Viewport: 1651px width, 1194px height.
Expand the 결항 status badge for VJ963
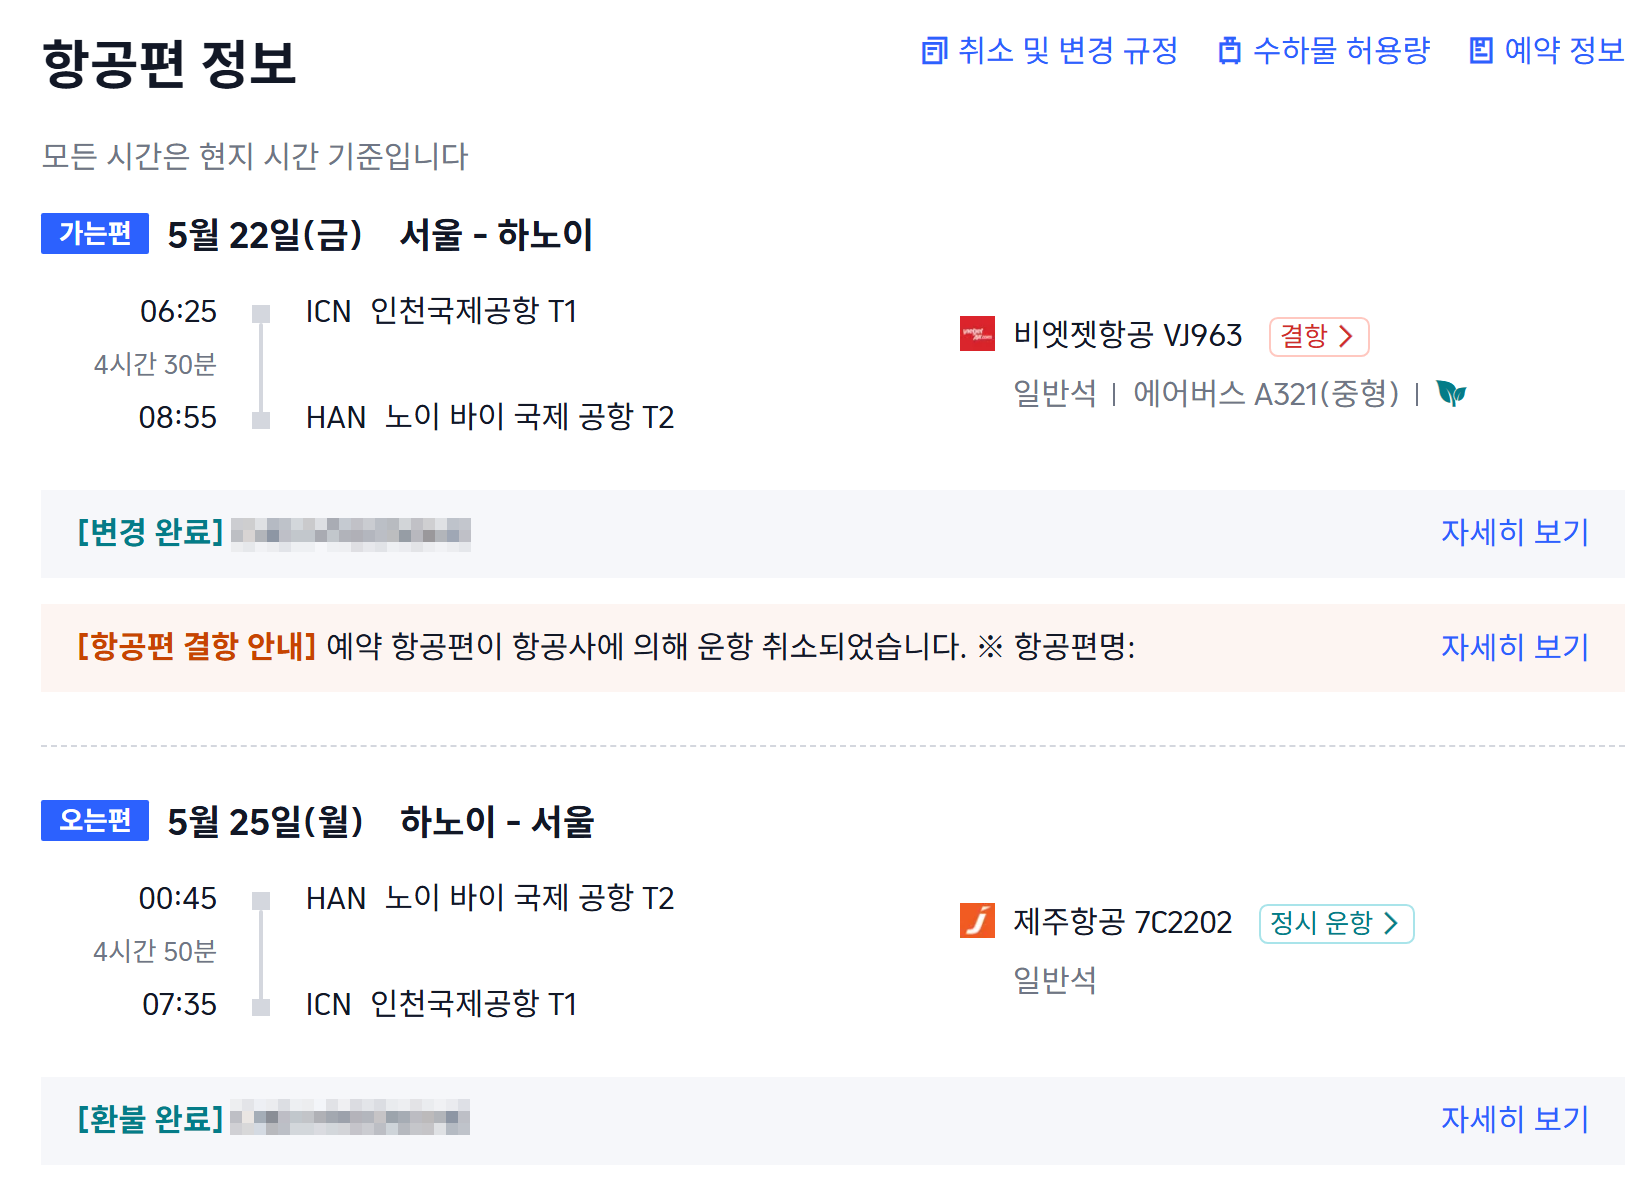(1318, 336)
